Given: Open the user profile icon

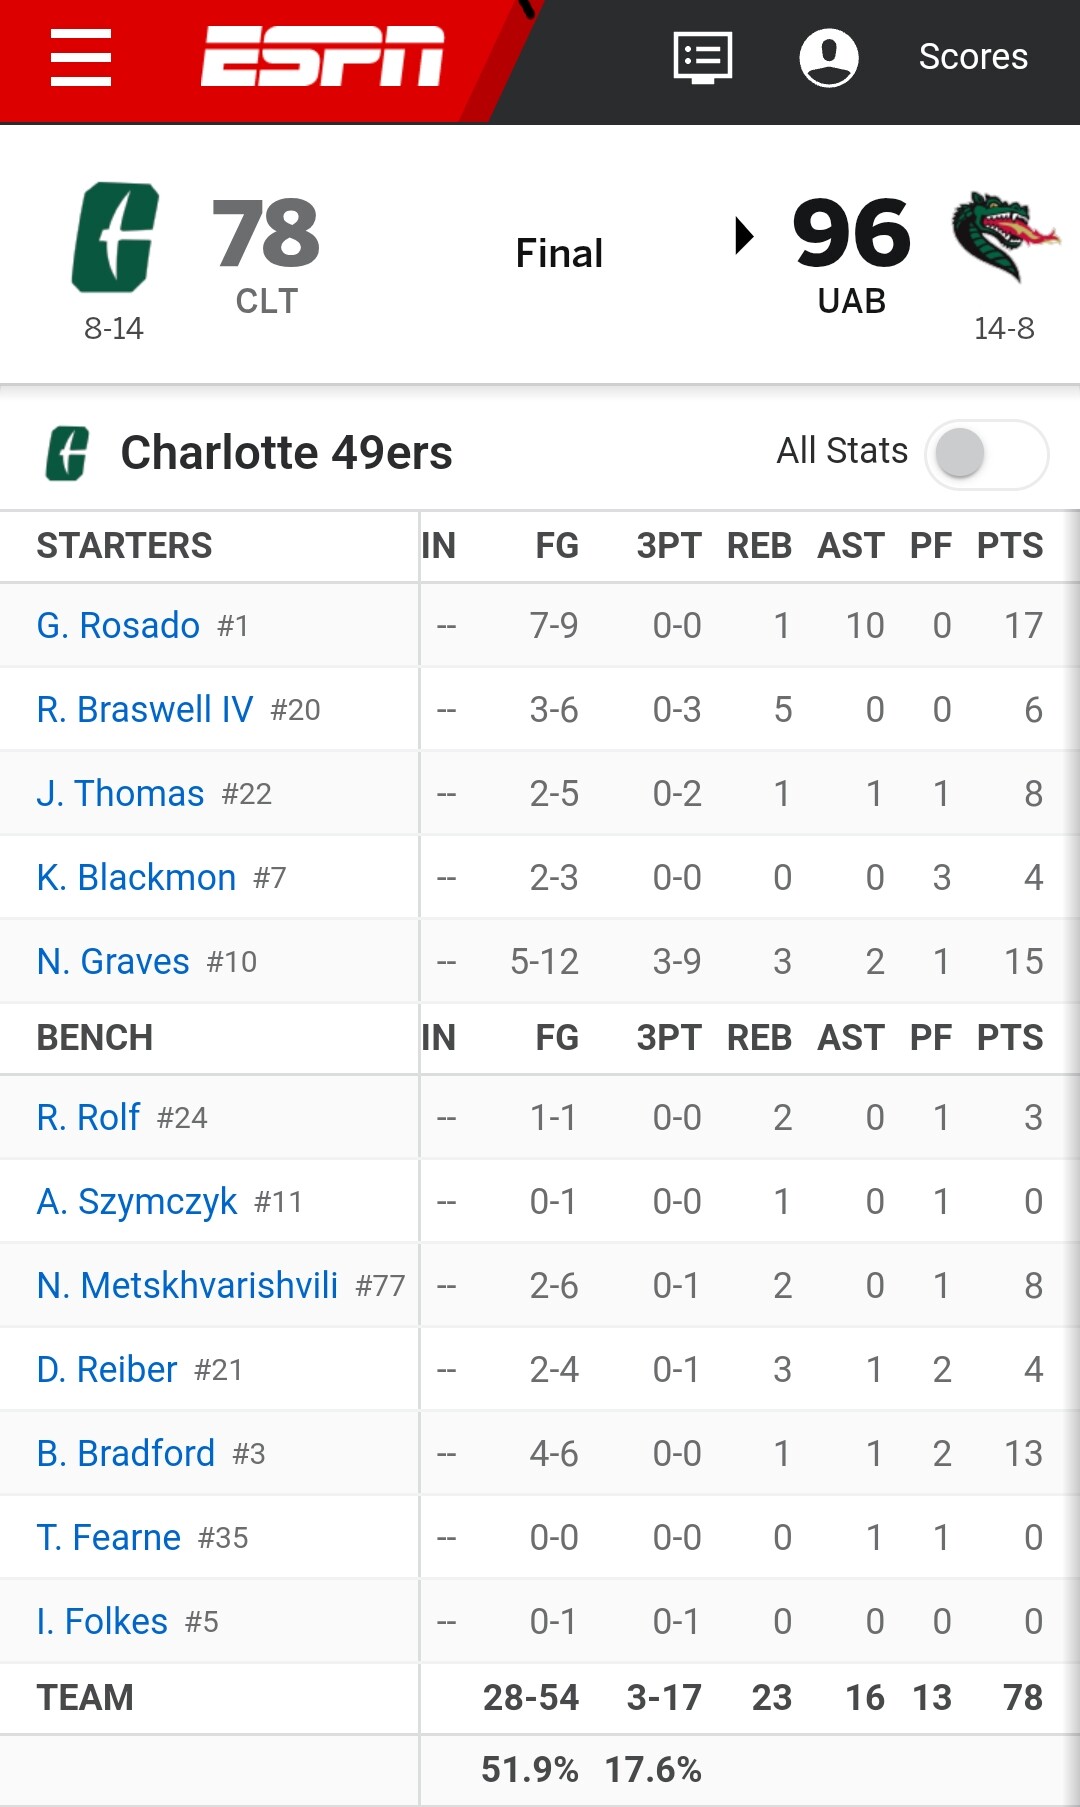Looking at the screenshot, I should click(829, 57).
